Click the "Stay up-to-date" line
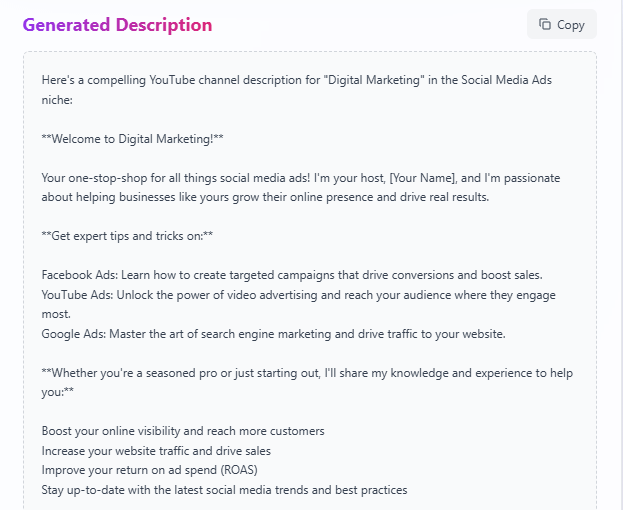 [x=224, y=490]
